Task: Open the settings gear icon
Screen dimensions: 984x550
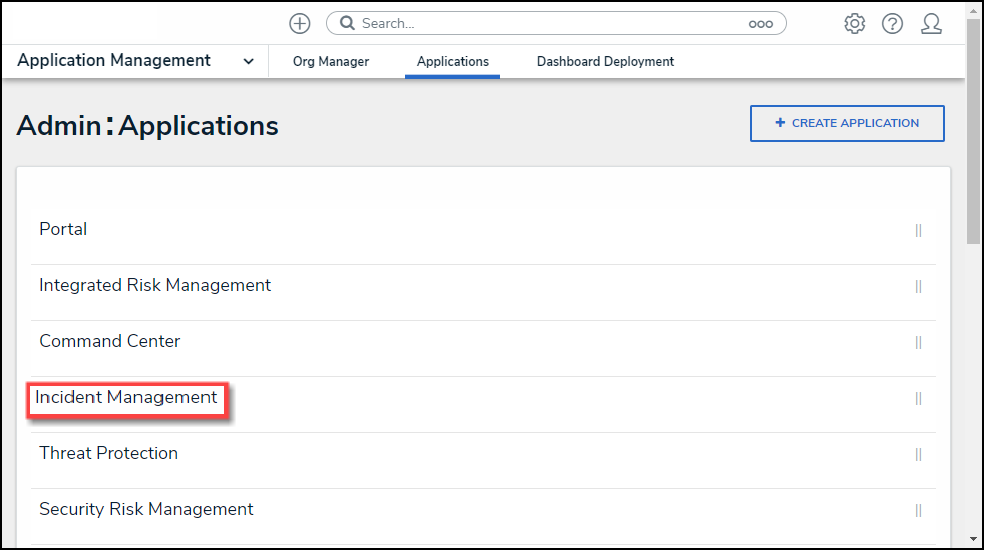Action: (854, 23)
